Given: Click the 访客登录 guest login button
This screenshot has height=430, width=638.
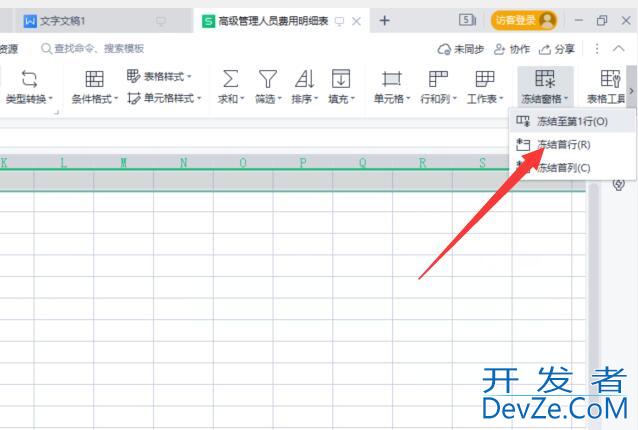Looking at the screenshot, I should tap(524, 20).
